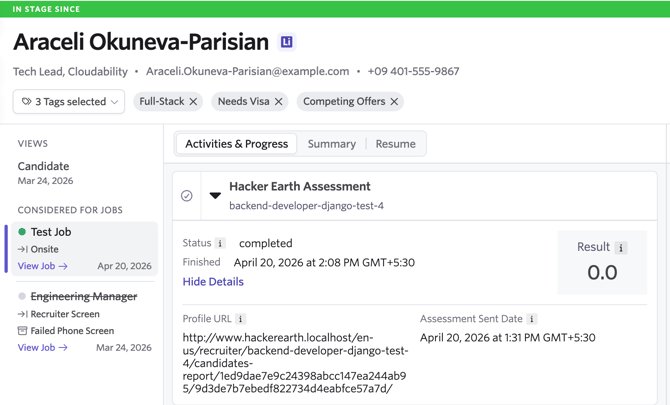Click the archive icon beside Failed Phone Screen

click(x=22, y=331)
